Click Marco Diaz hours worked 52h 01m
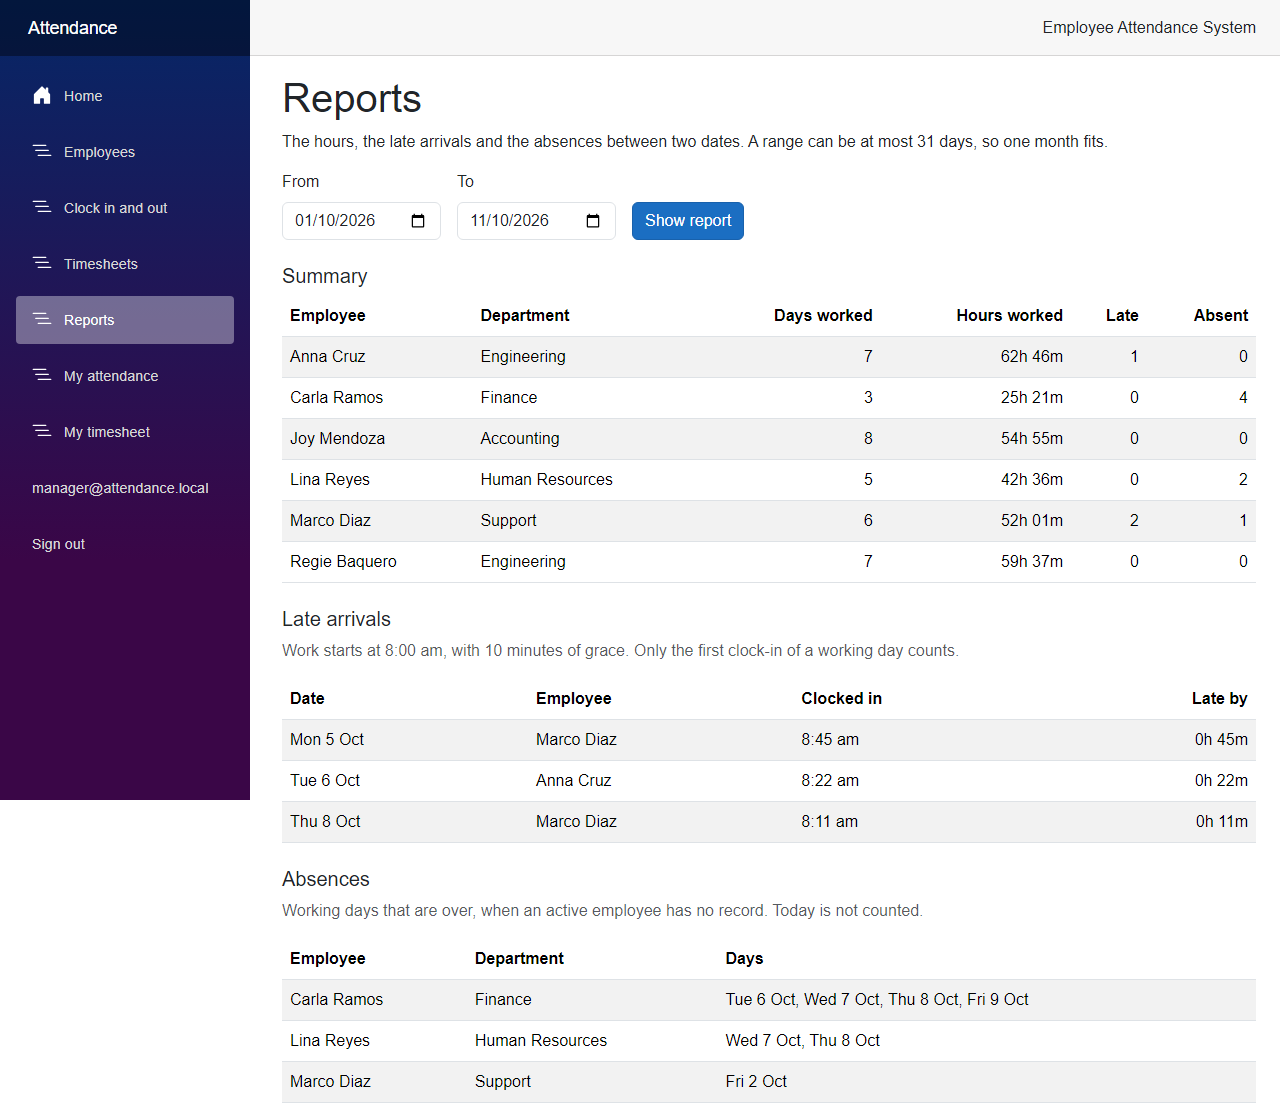 point(1032,520)
